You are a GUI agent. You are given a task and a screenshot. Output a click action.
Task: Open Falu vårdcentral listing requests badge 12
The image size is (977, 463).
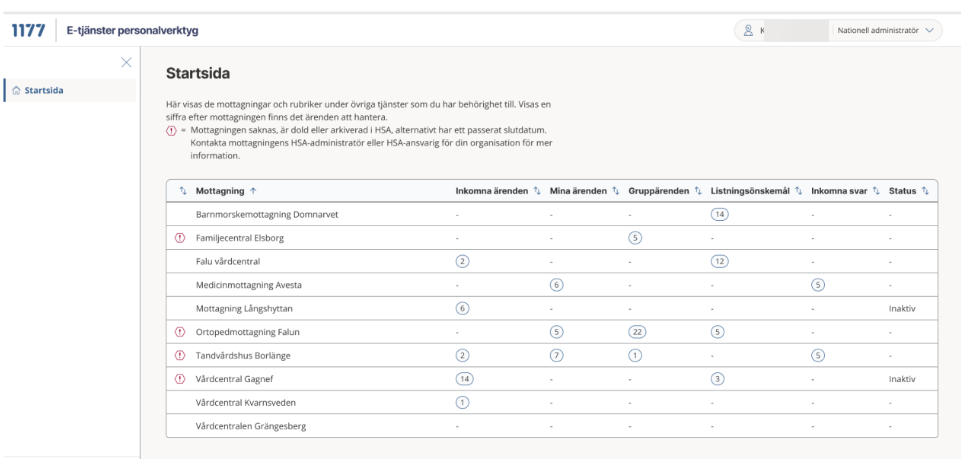[x=718, y=261]
